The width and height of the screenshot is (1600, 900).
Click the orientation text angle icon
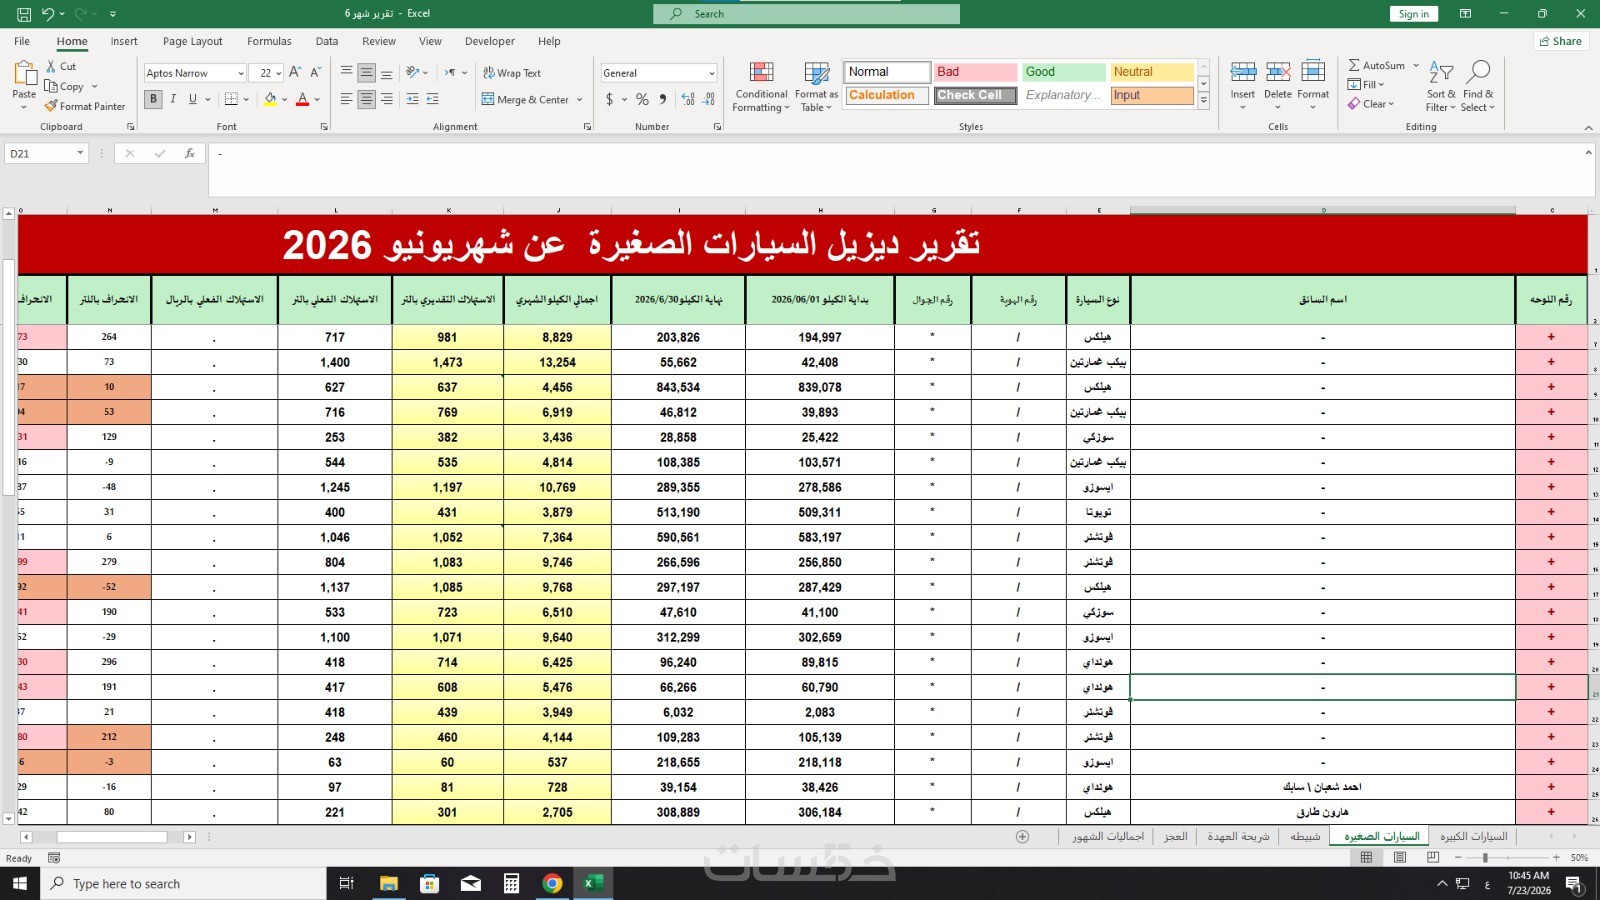click(x=412, y=73)
